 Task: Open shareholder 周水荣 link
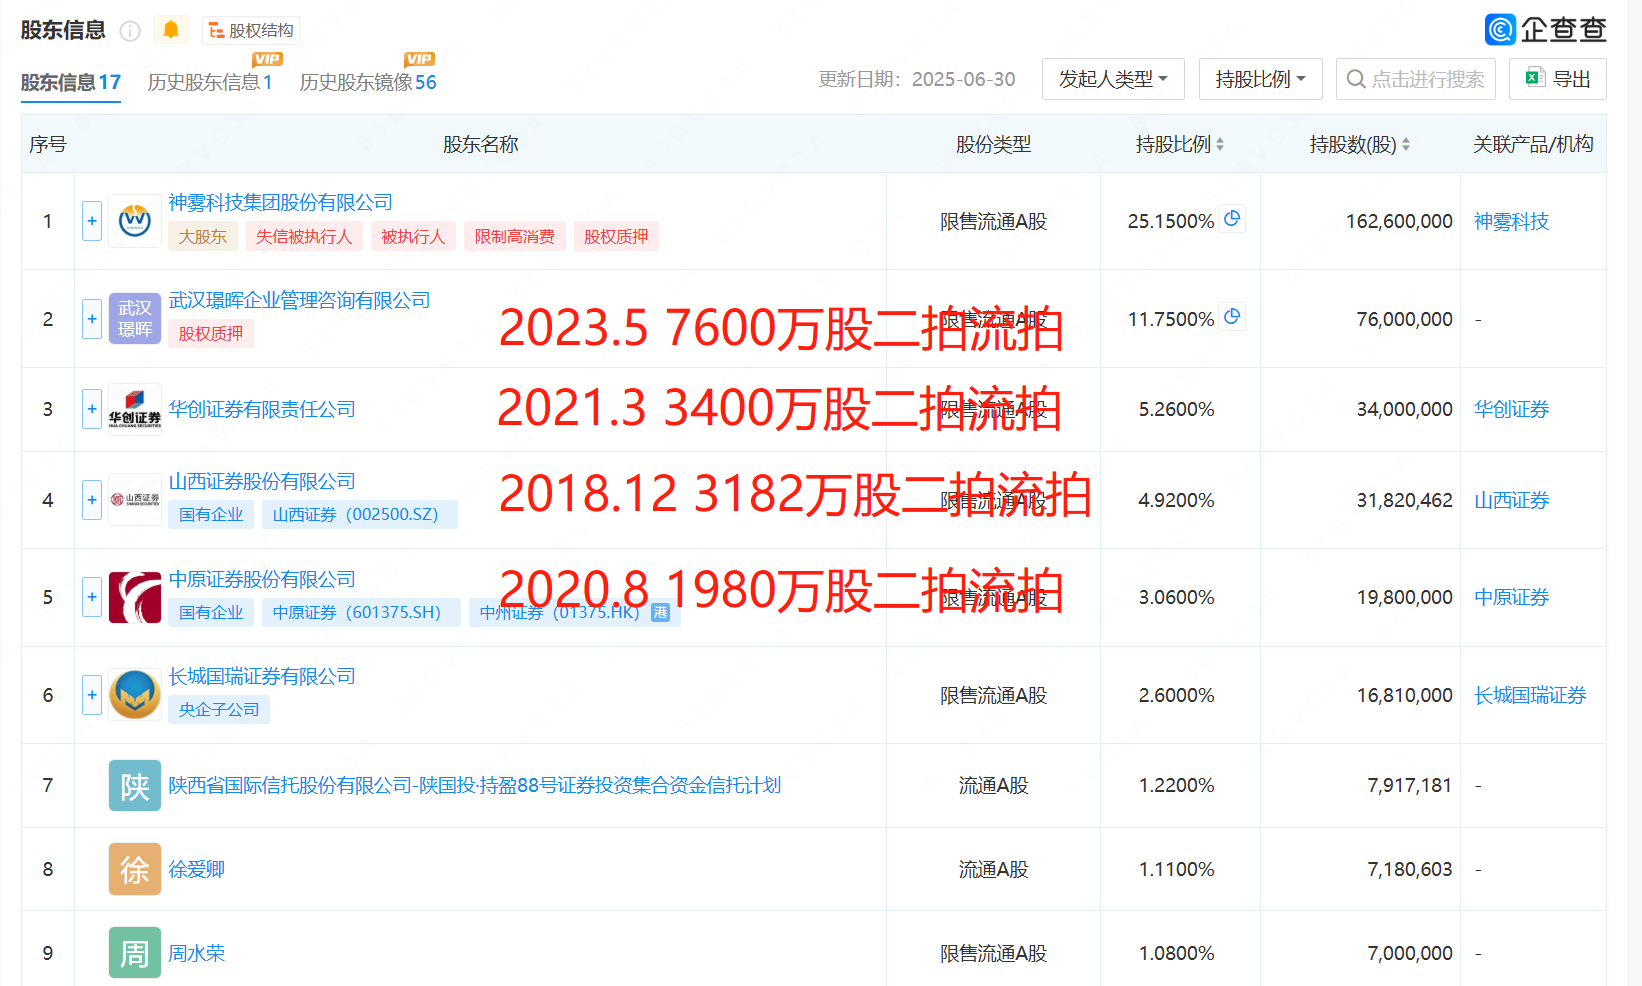(x=196, y=953)
